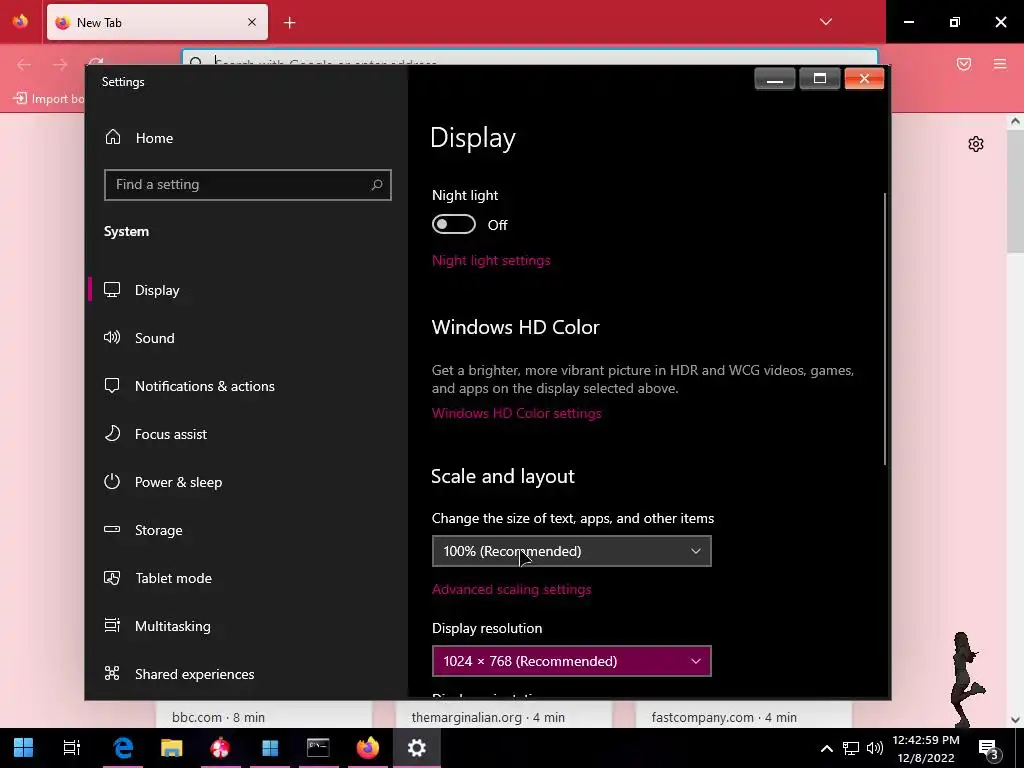1024x768 pixels.
Task: Open the notification center icon
Action: [x=989, y=748]
